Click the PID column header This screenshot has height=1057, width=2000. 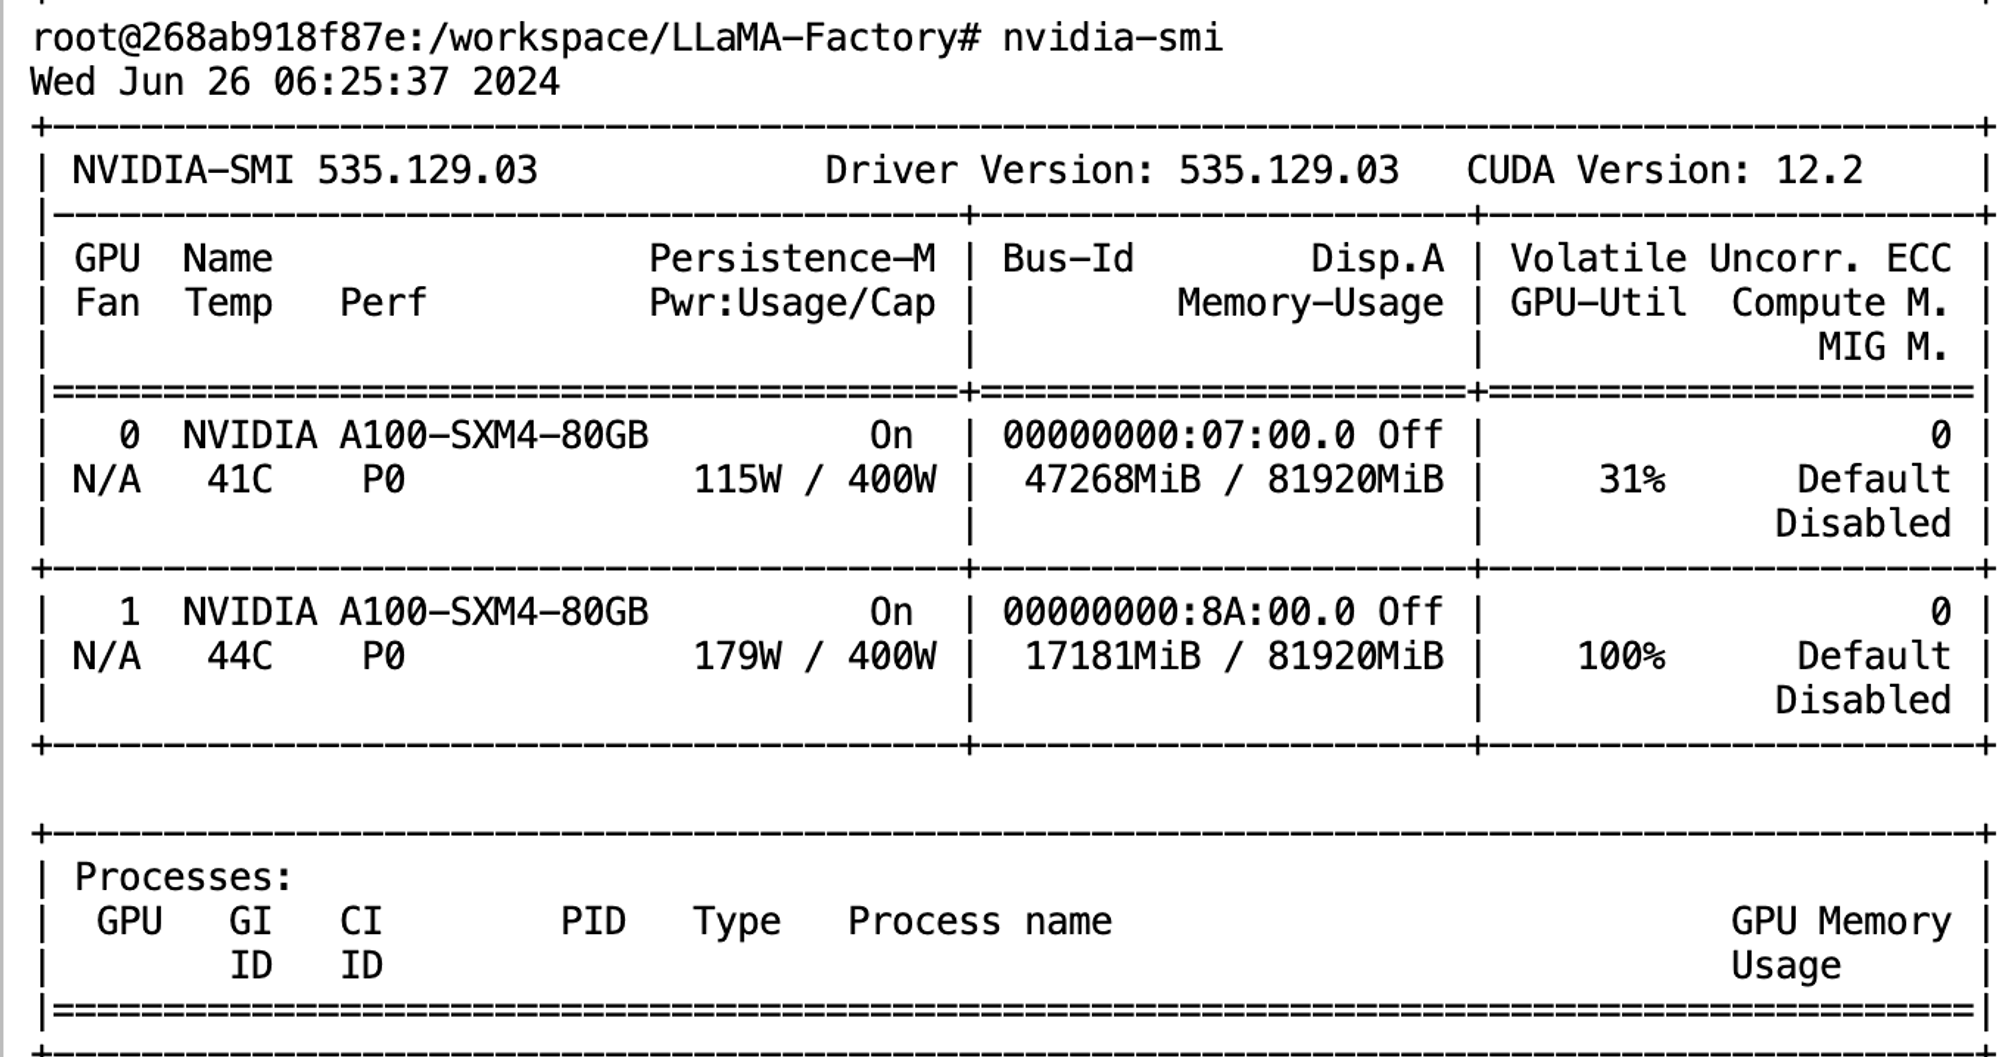click(593, 921)
